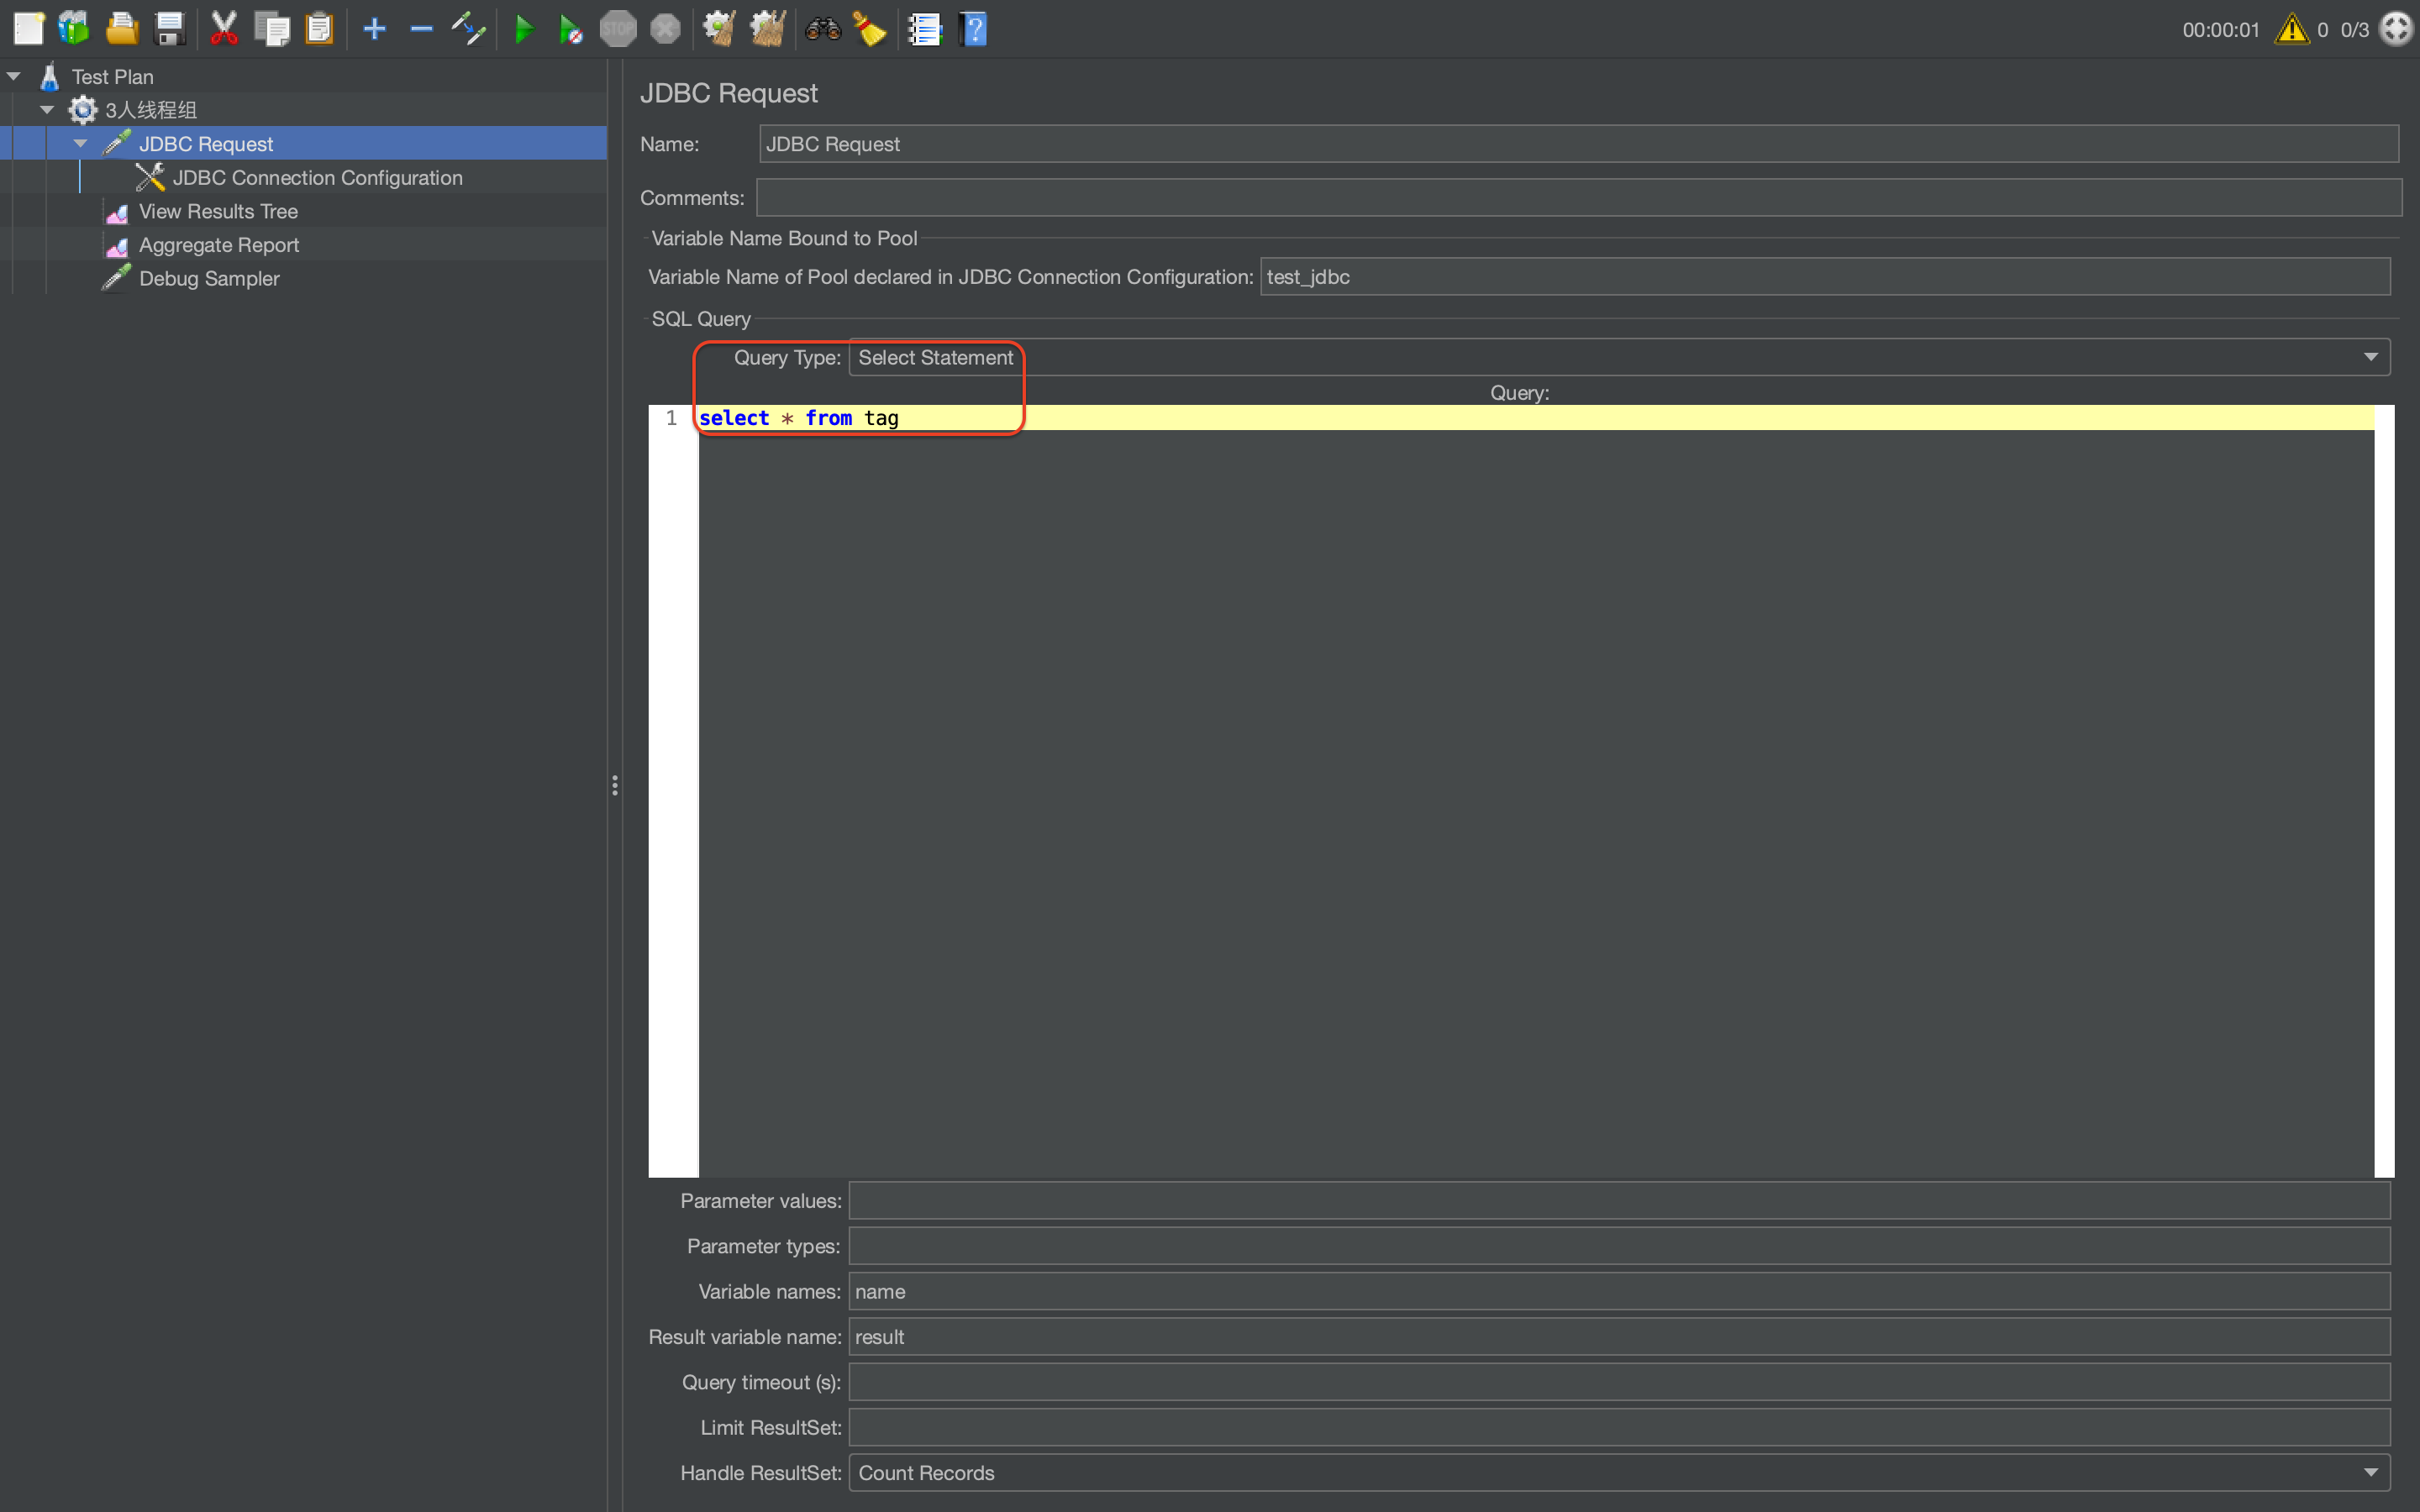Open JMeter help documentation
Screen dimensions: 2420x1512
click(973, 28)
